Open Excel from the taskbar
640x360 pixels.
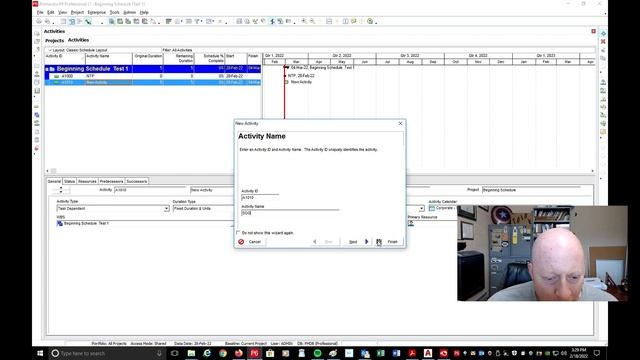[x=380, y=353]
